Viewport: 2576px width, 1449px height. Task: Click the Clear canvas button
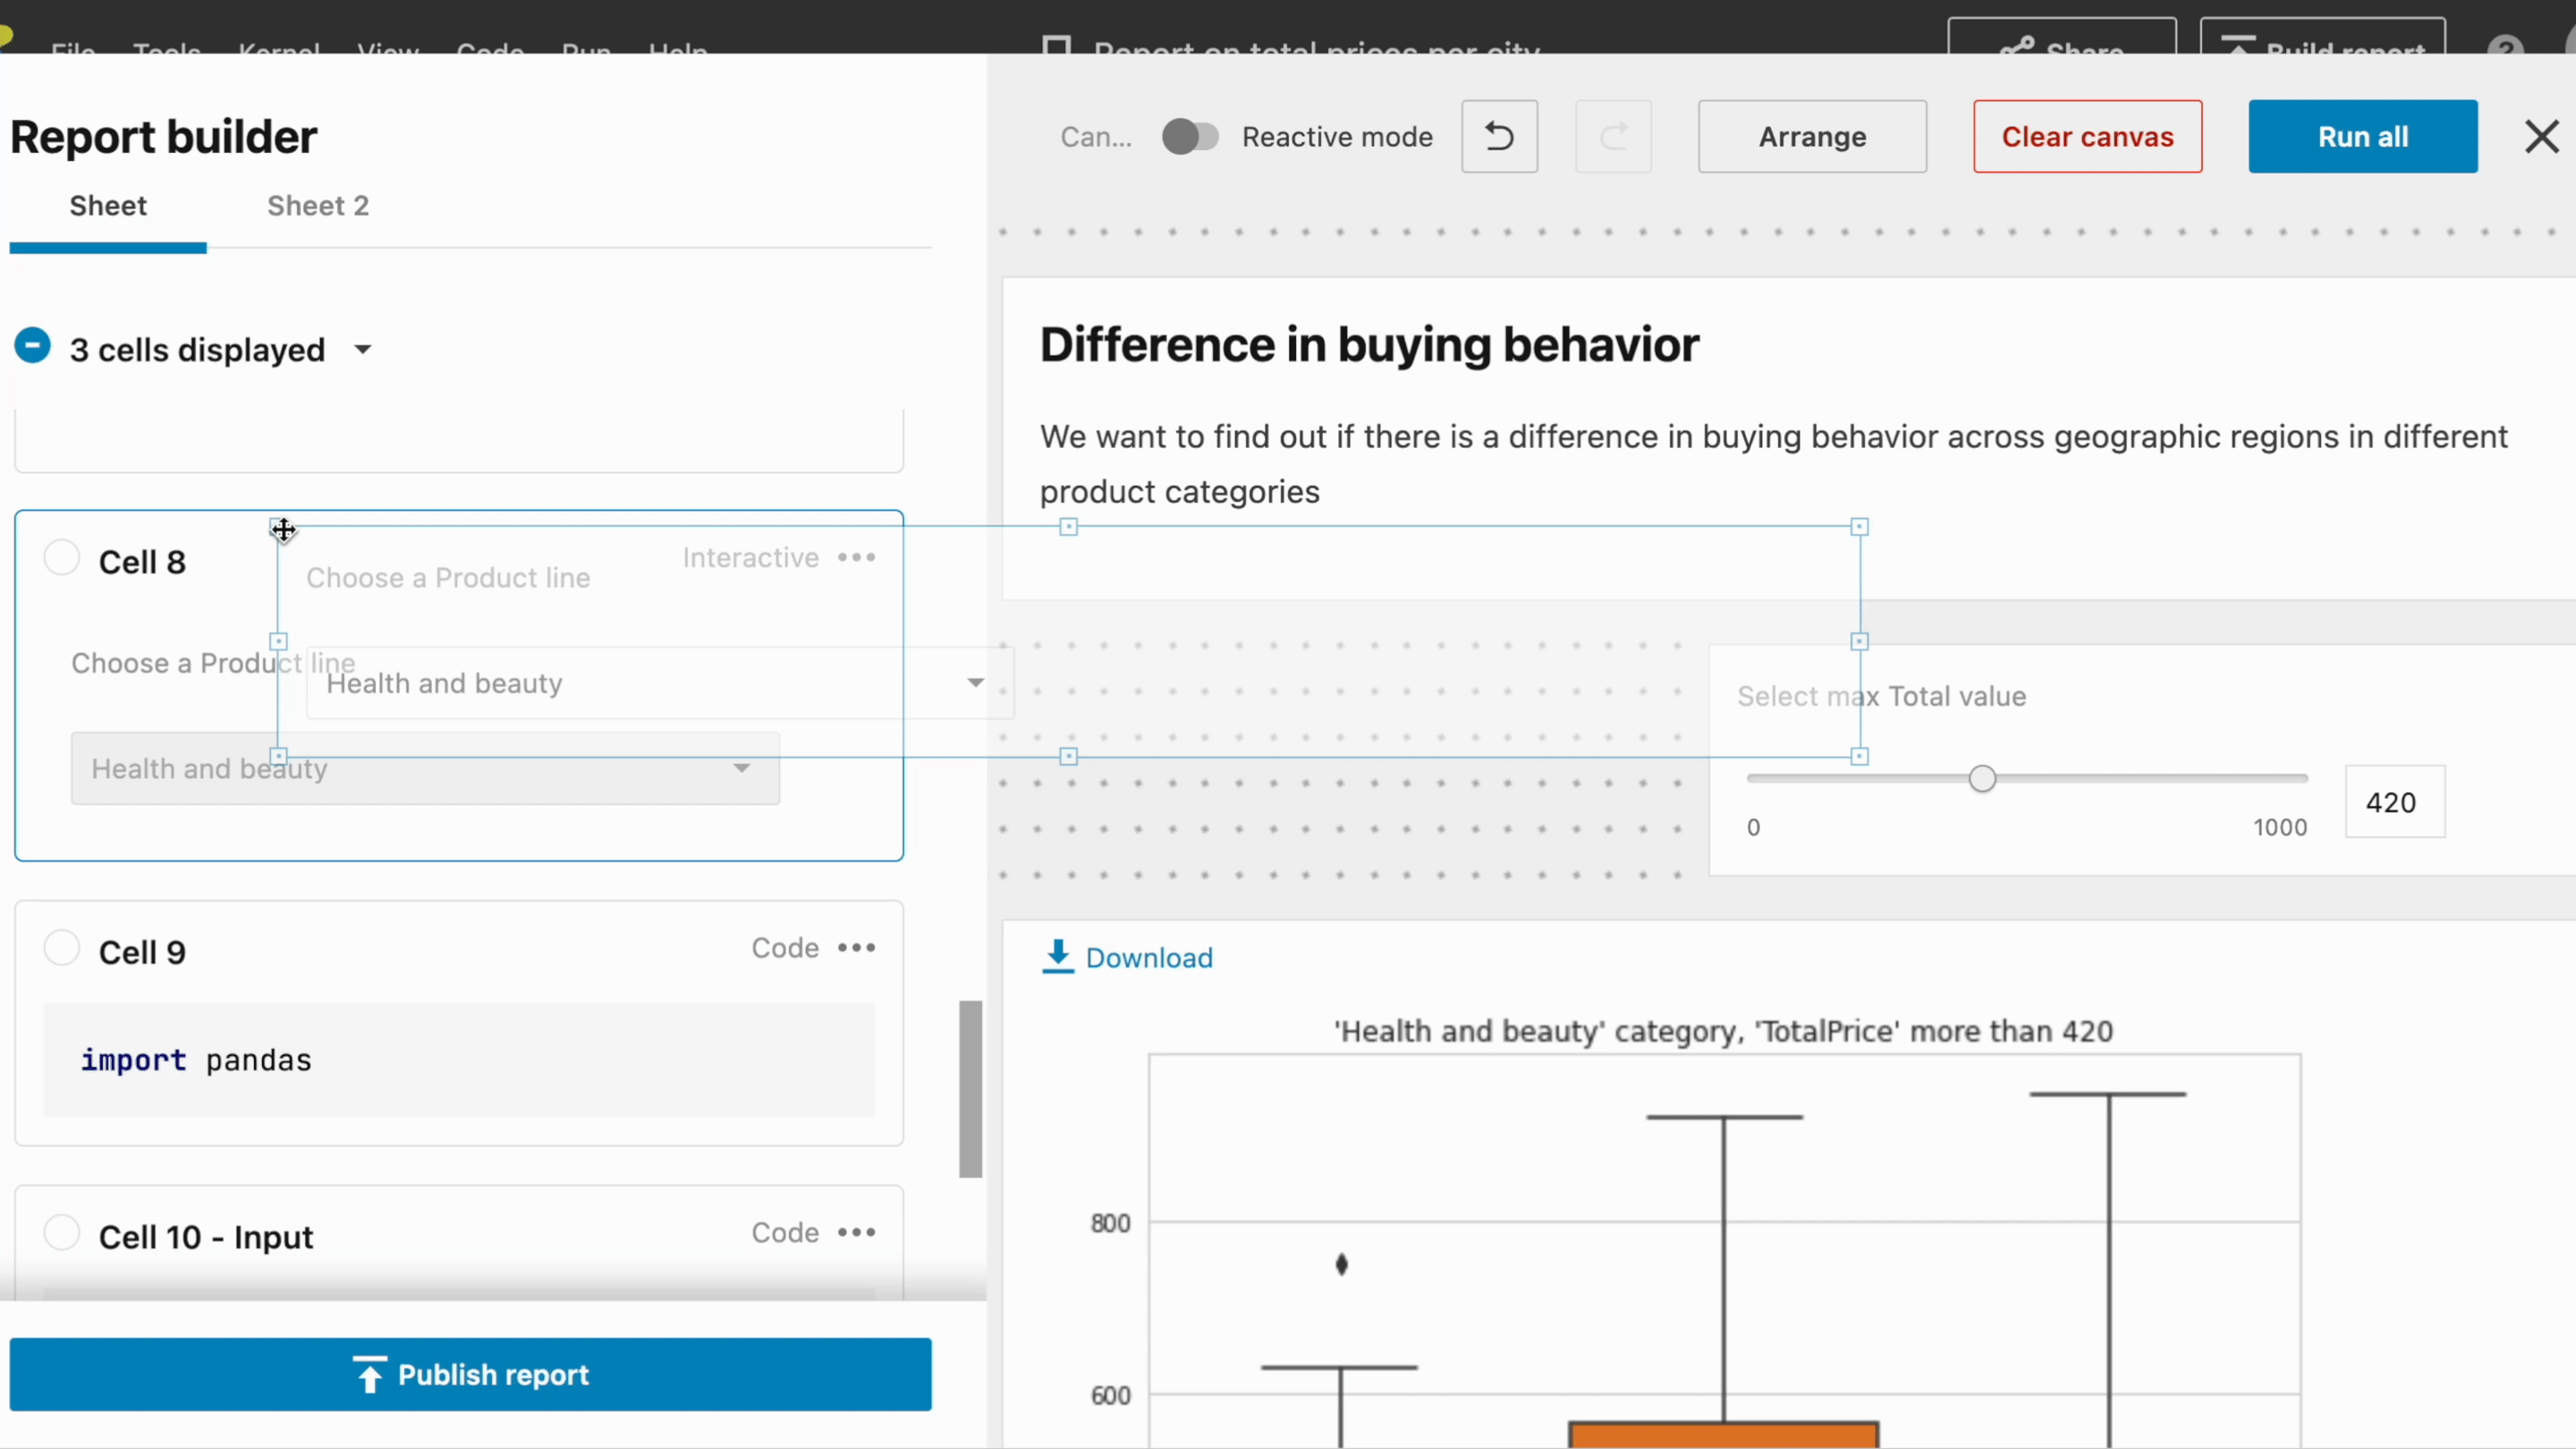coord(2087,136)
